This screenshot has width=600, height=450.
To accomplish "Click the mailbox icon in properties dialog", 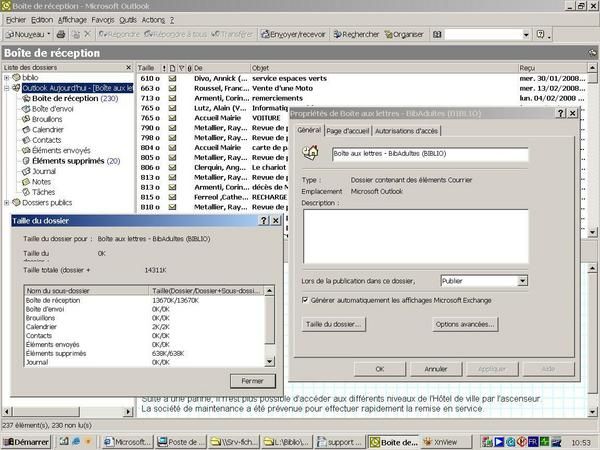I will [311, 153].
